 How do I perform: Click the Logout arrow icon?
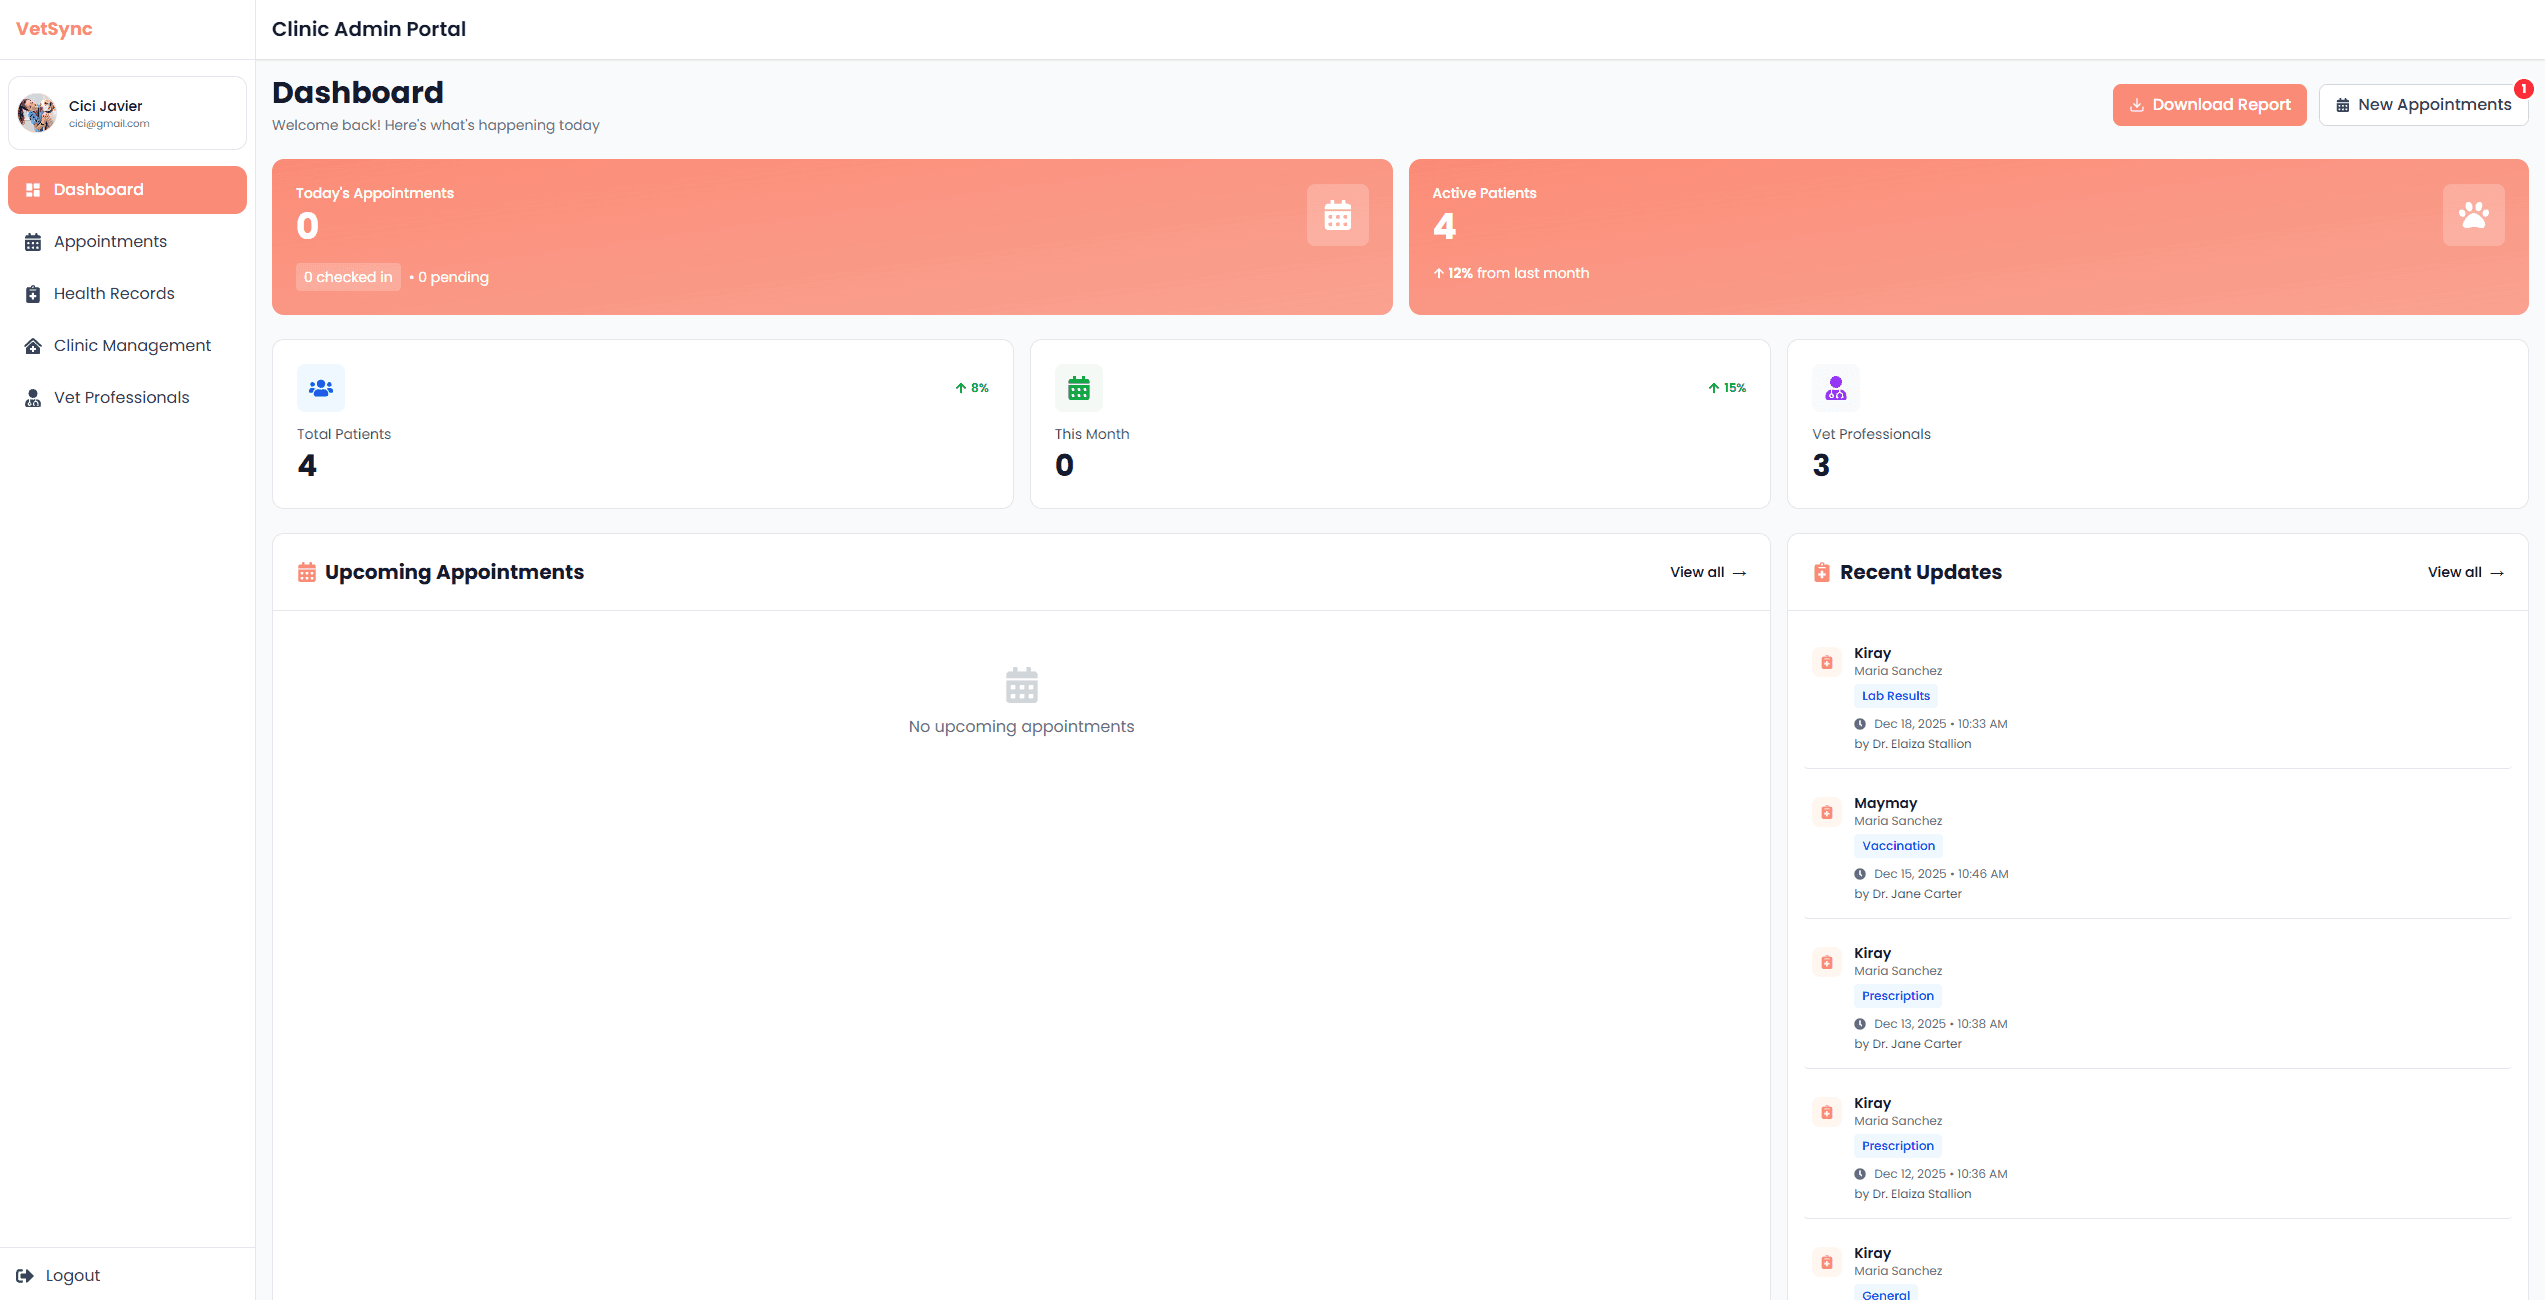tap(25, 1276)
